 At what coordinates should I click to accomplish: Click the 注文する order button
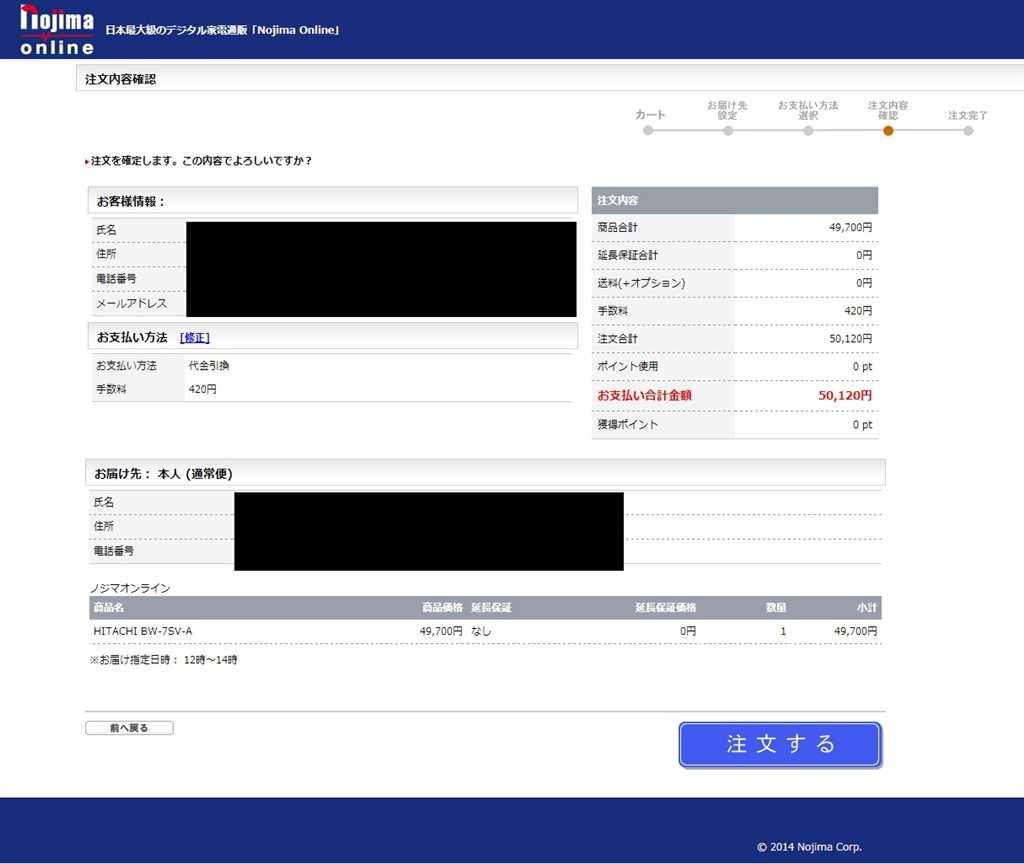tap(780, 744)
